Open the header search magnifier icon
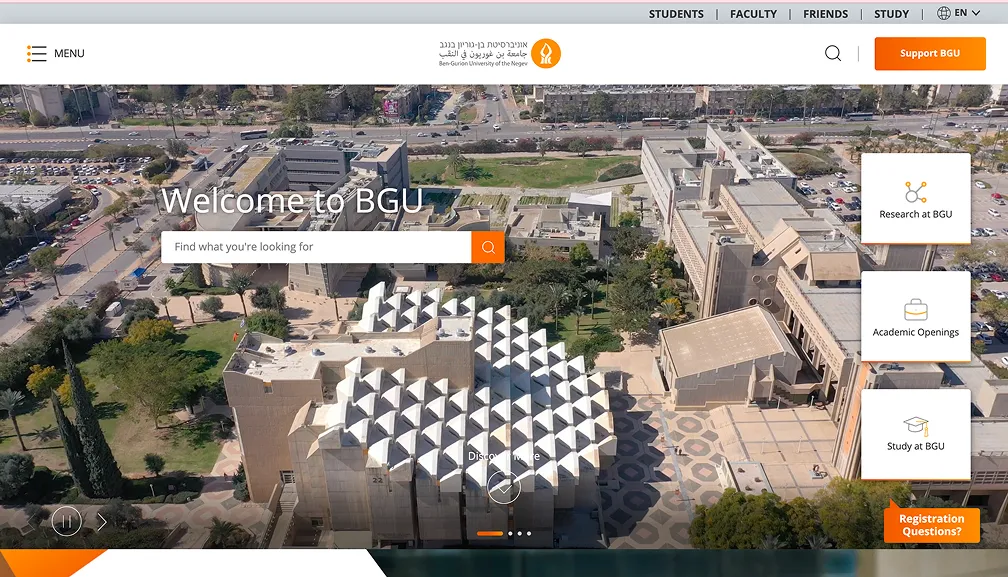 coord(832,53)
